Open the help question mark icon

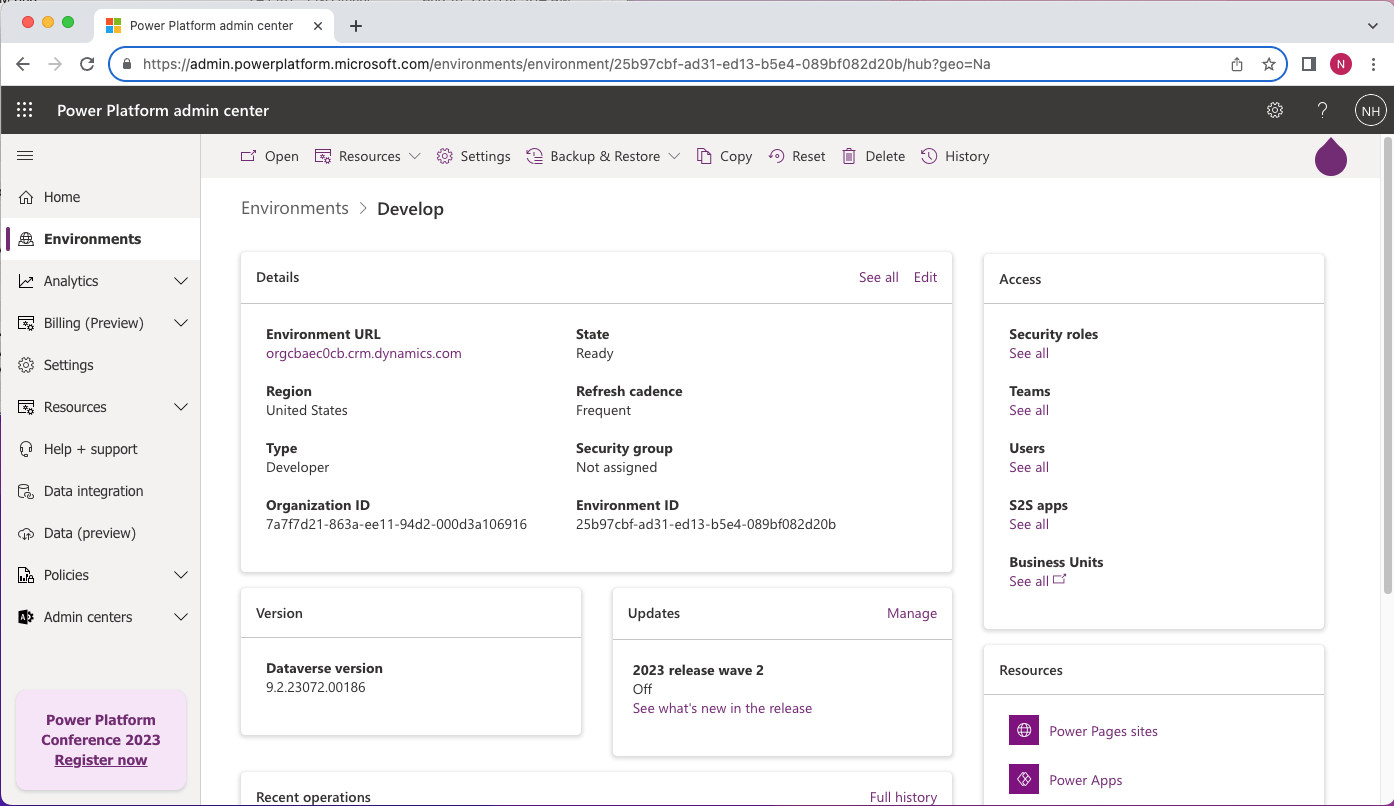click(1322, 111)
